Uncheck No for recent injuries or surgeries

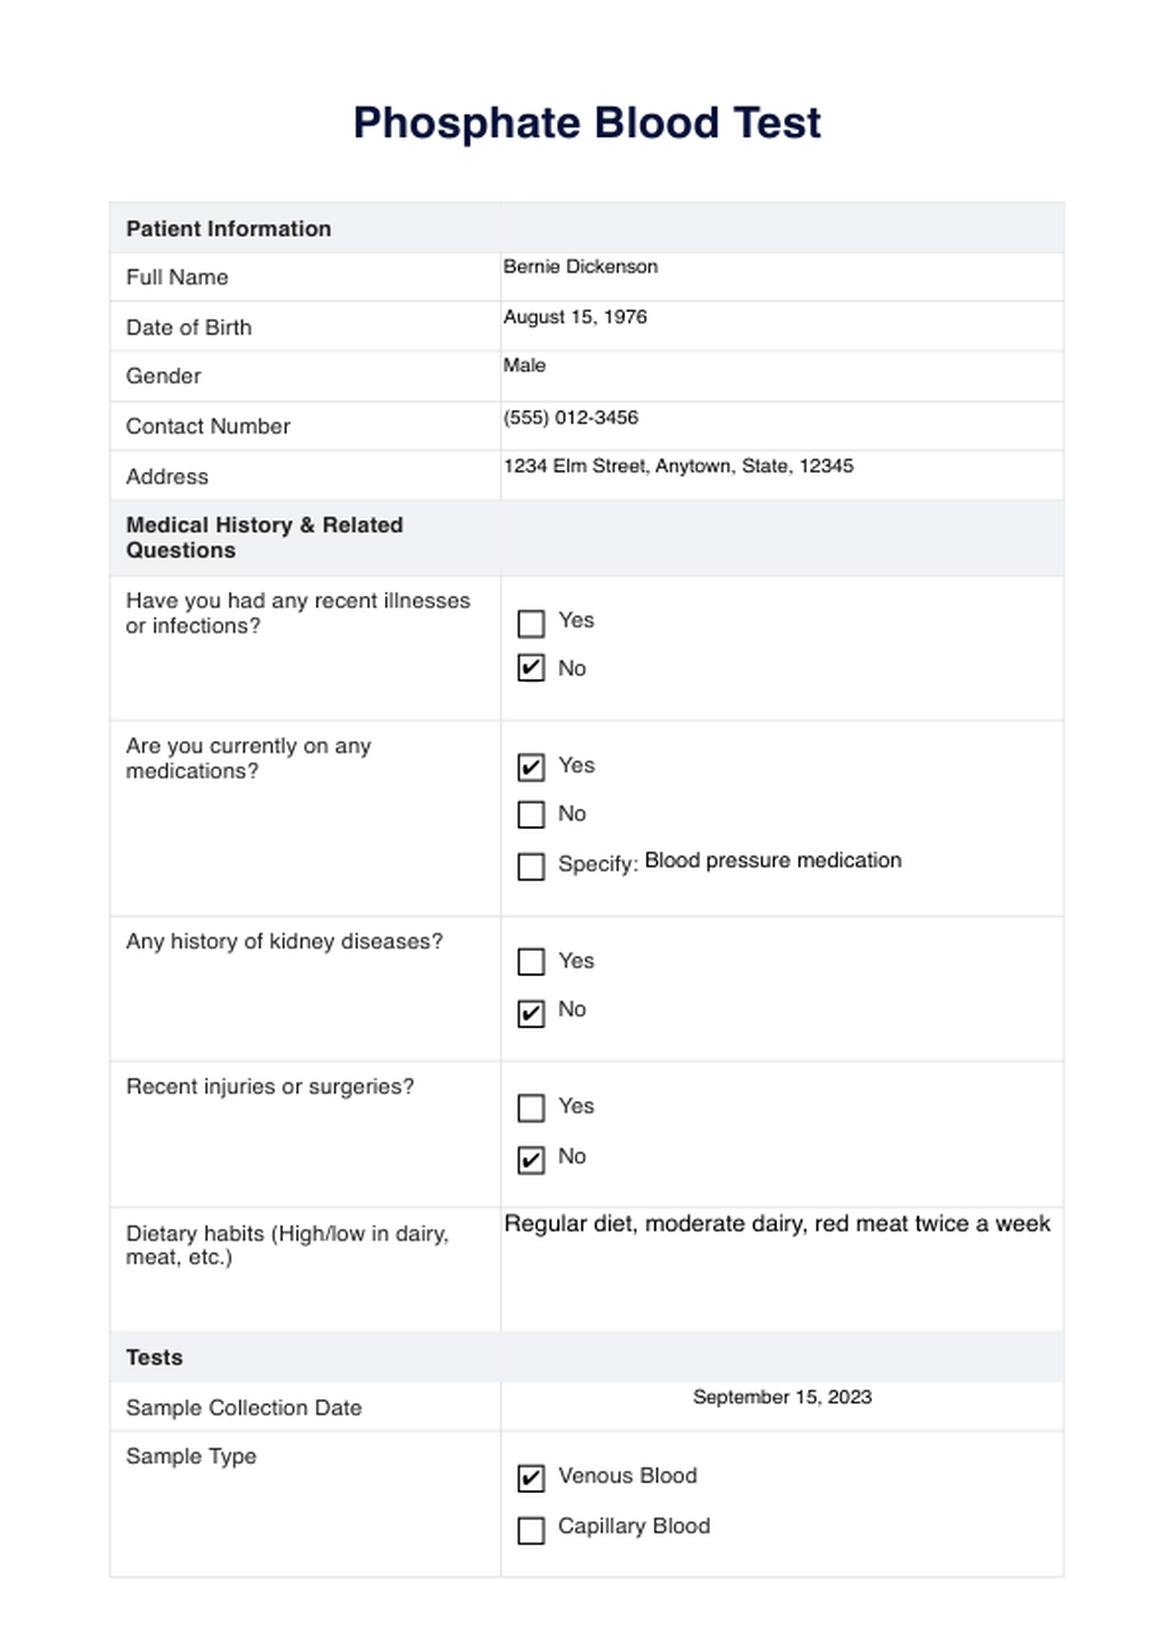tap(531, 1159)
